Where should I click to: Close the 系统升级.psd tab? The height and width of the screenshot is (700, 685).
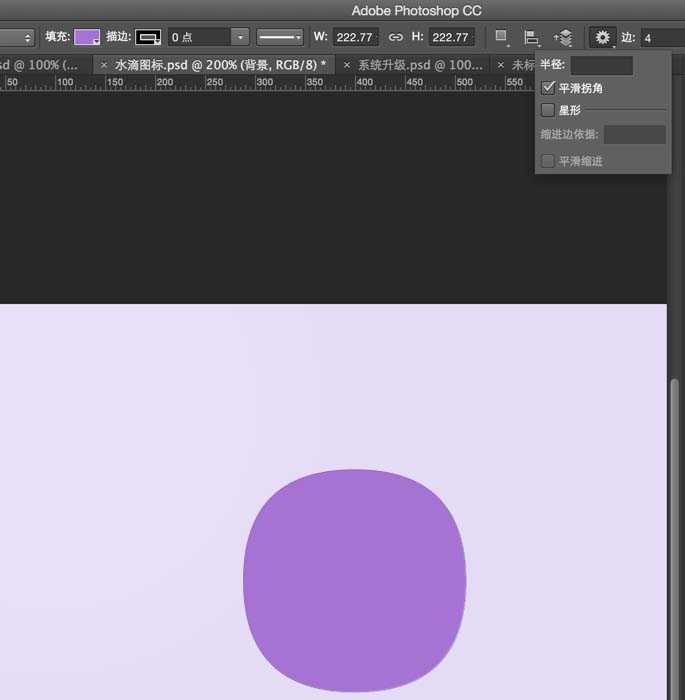coord(347,64)
